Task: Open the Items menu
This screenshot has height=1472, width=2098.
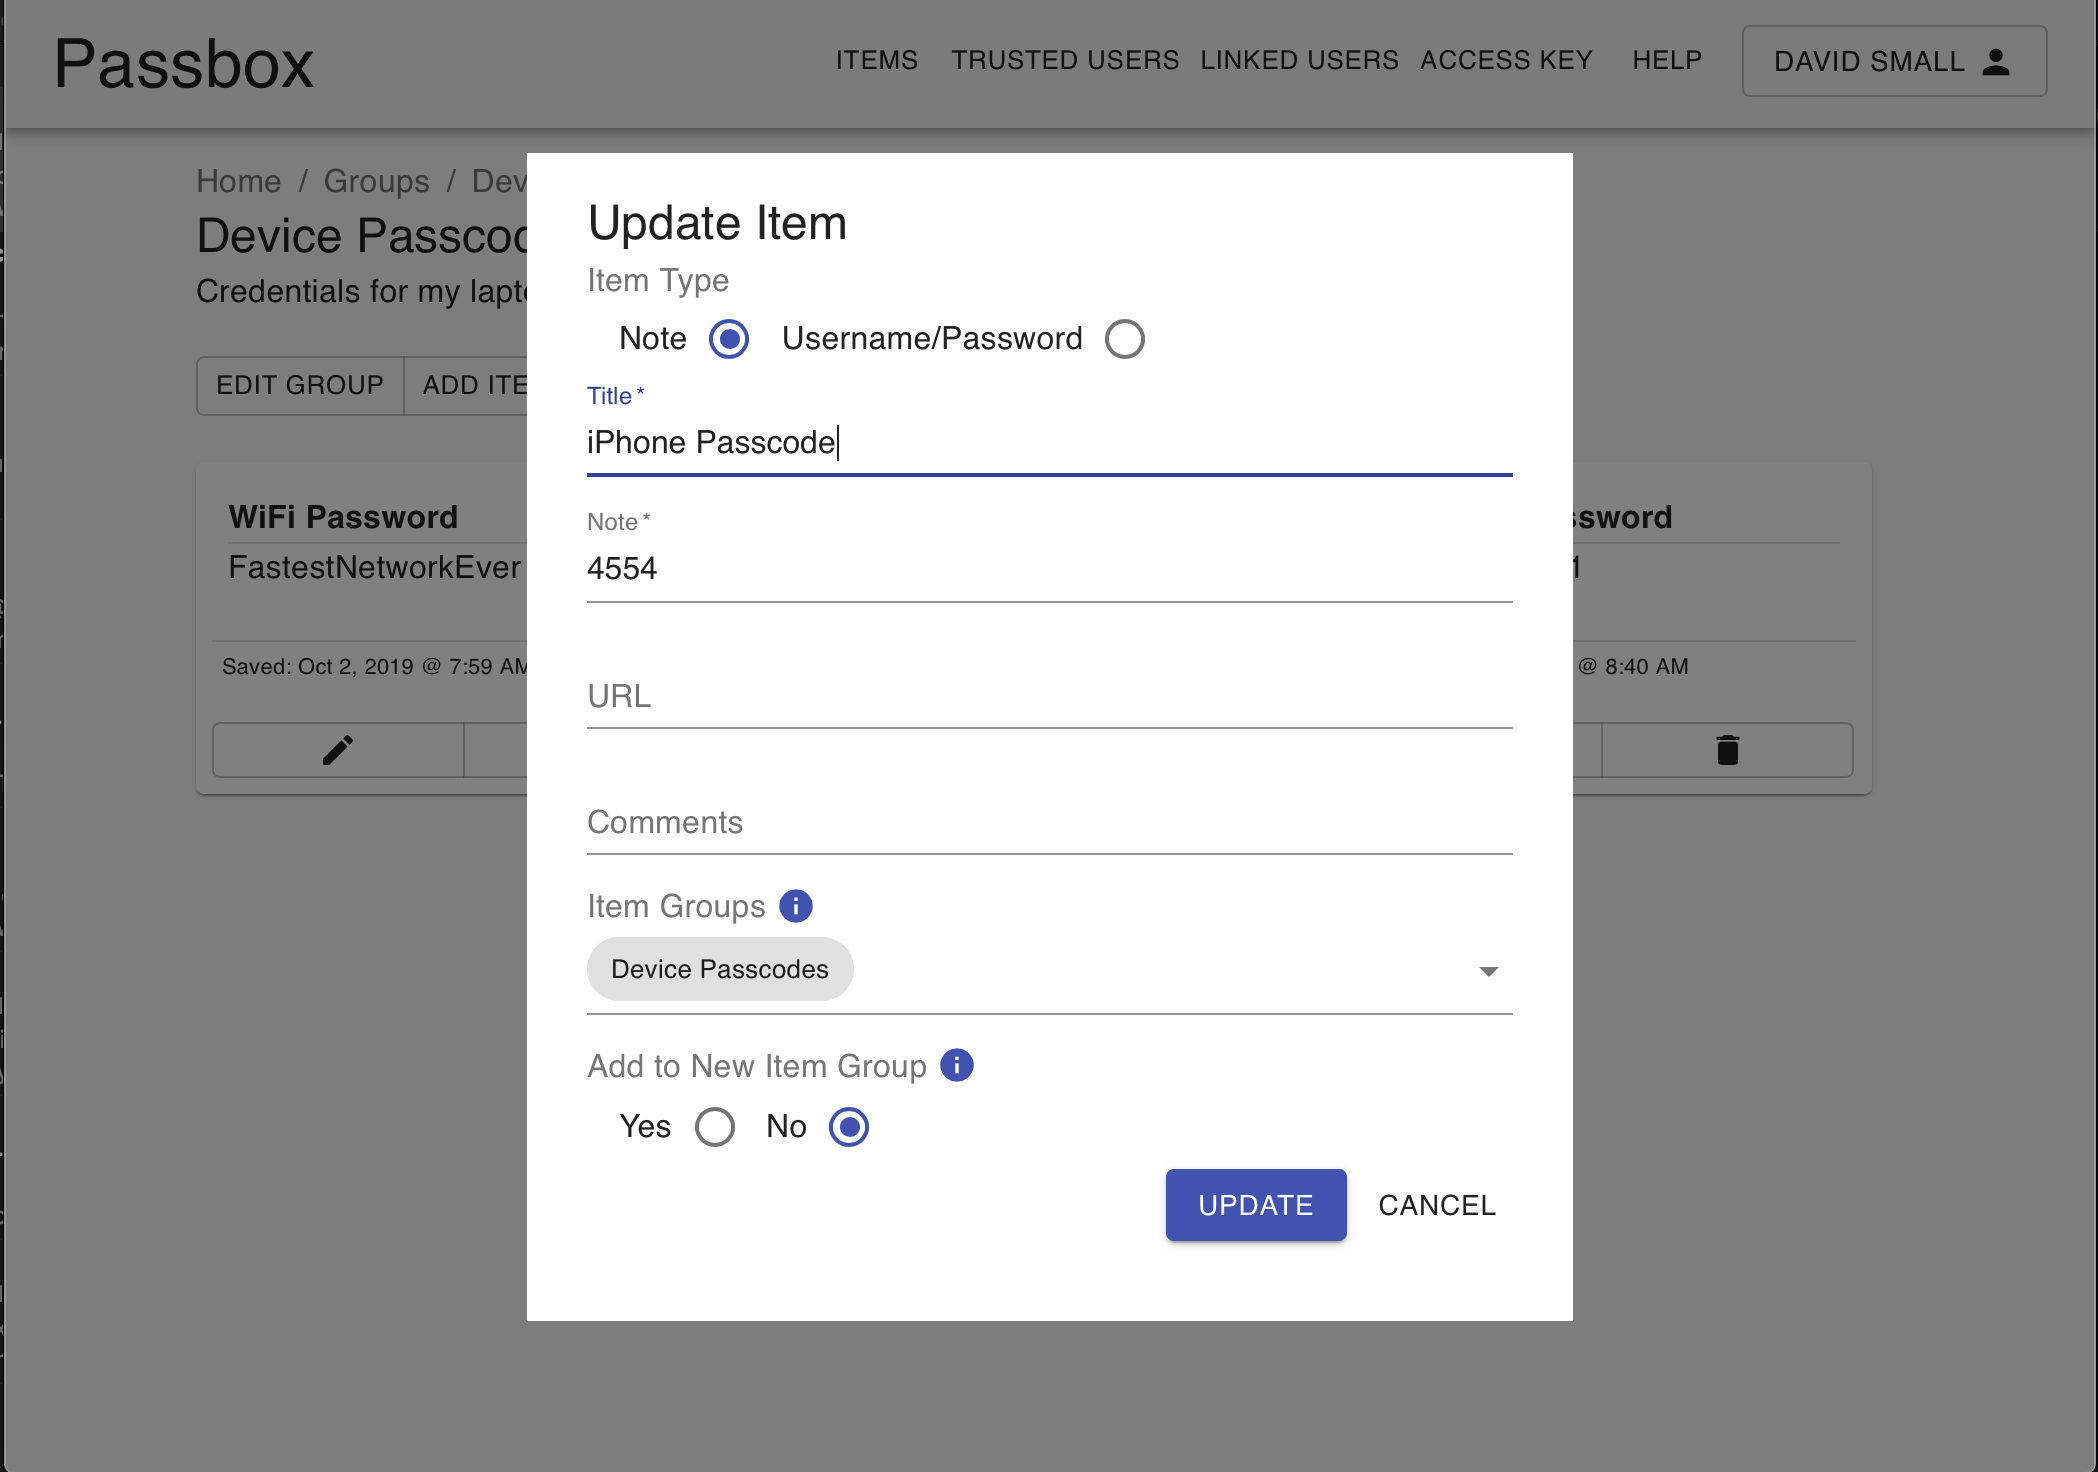Action: (876, 61)
